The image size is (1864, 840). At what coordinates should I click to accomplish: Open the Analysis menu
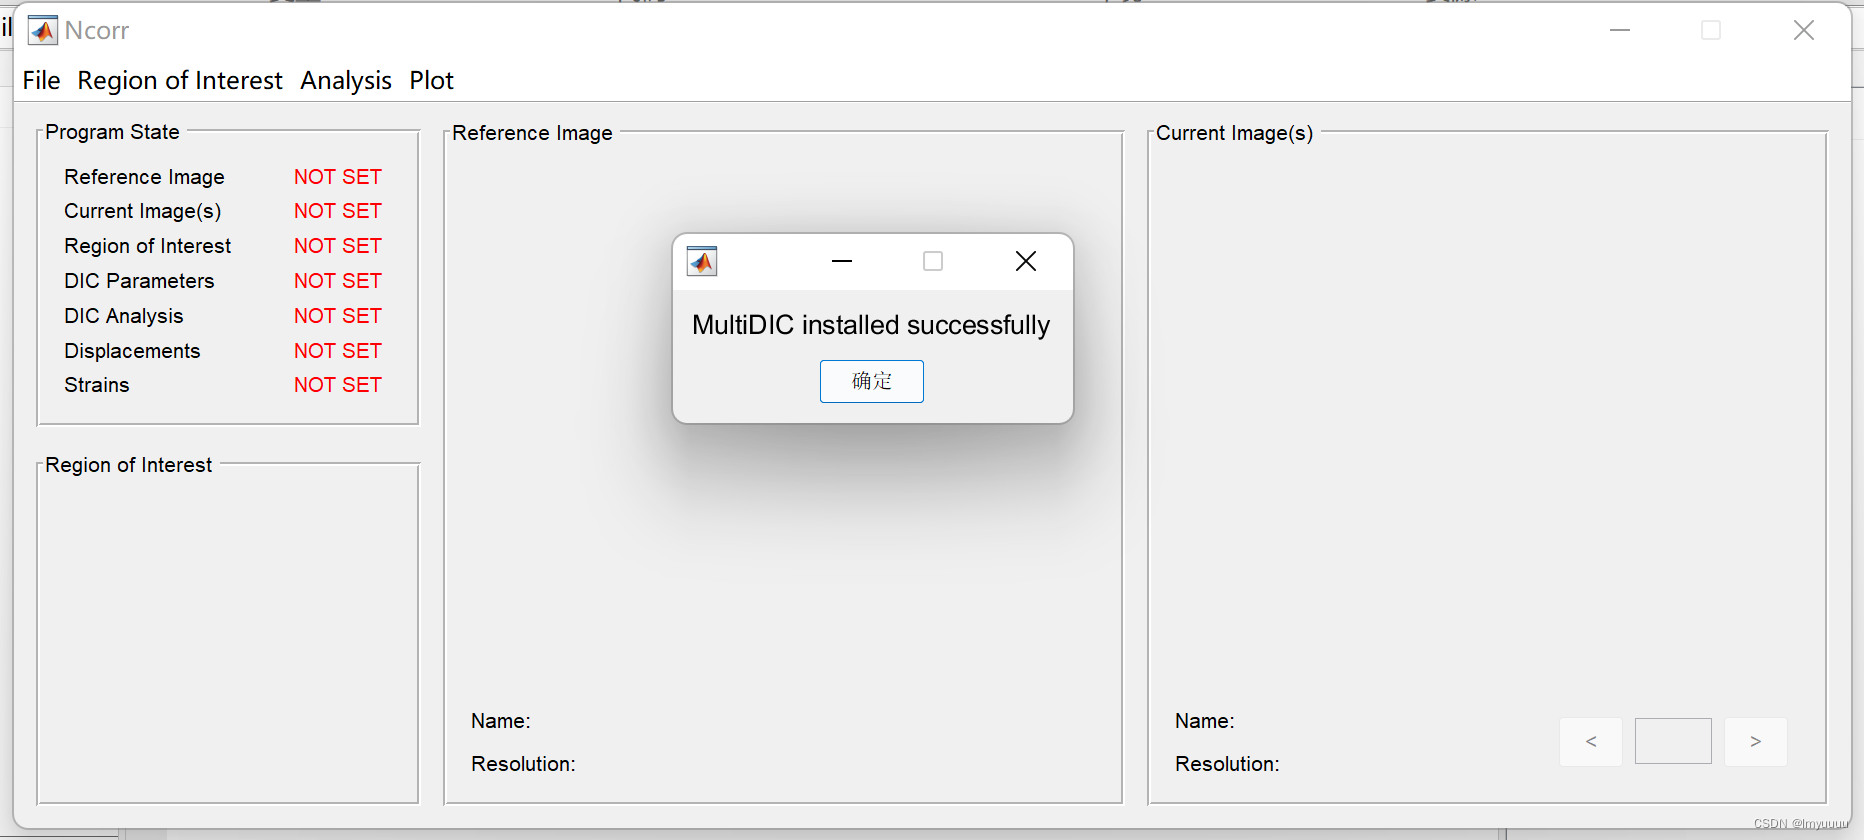pyautogui.click(x=345, y=80)
